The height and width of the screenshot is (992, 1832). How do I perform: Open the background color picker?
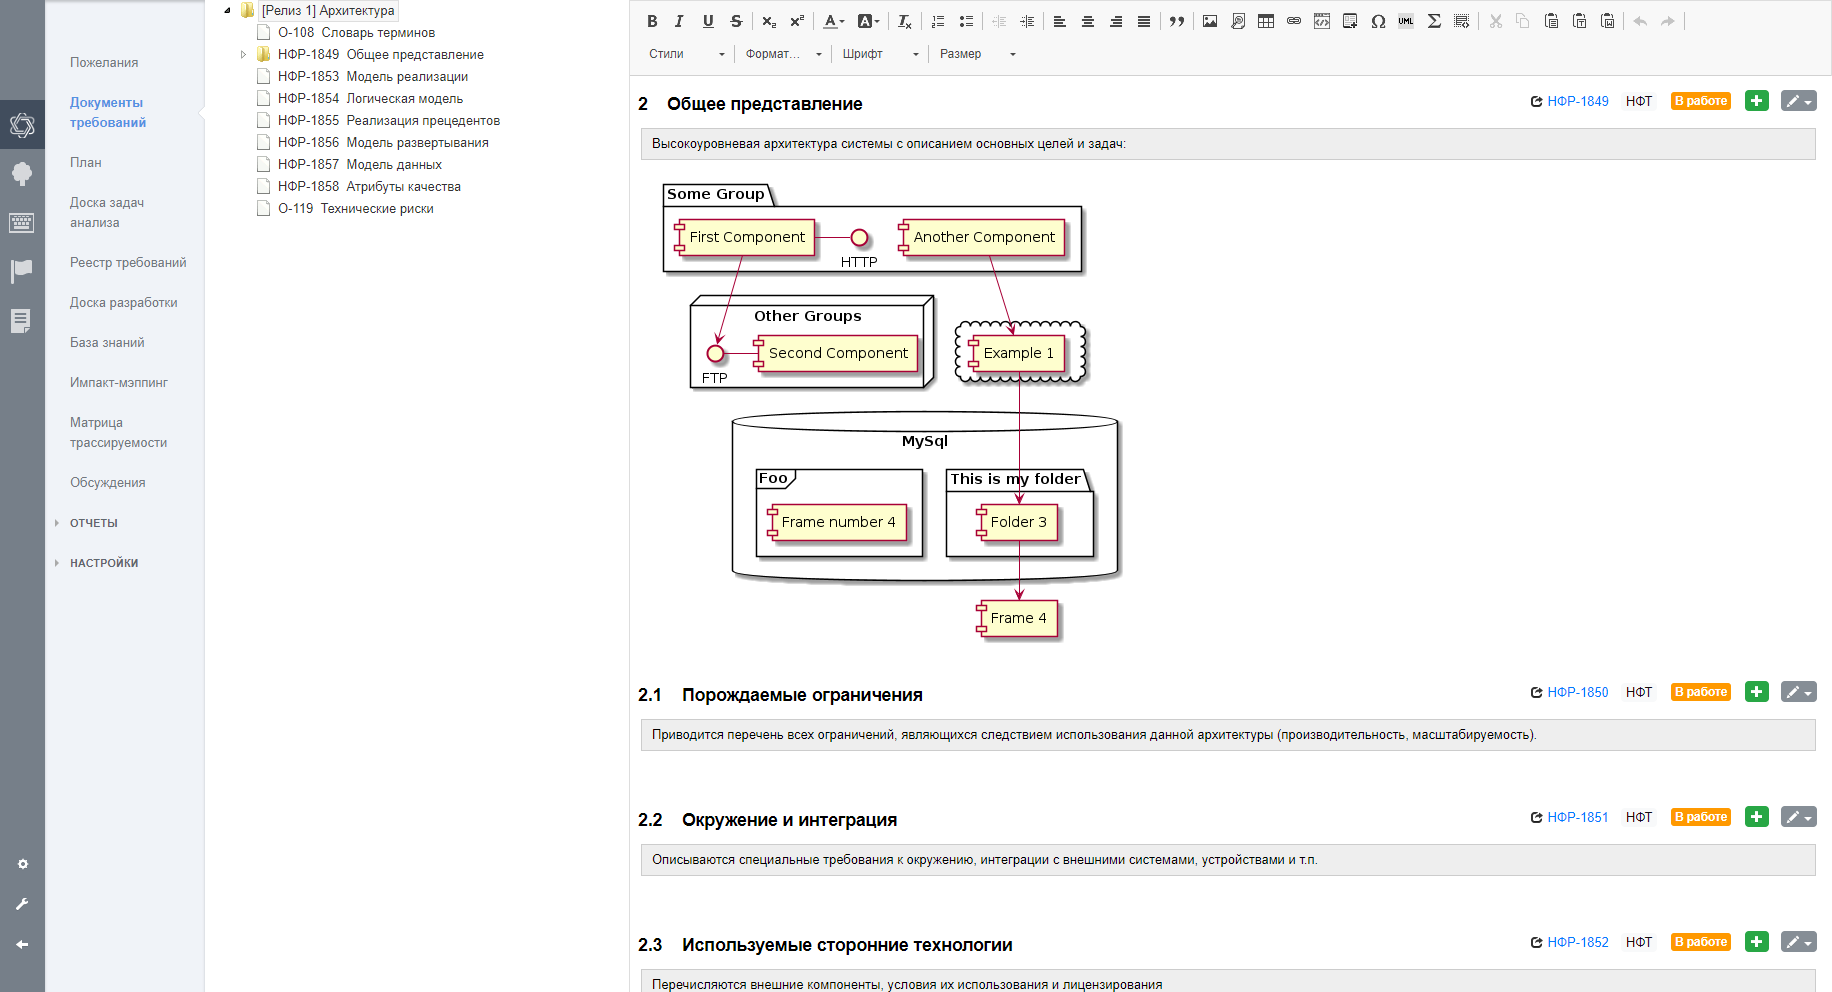click(868, 21)
